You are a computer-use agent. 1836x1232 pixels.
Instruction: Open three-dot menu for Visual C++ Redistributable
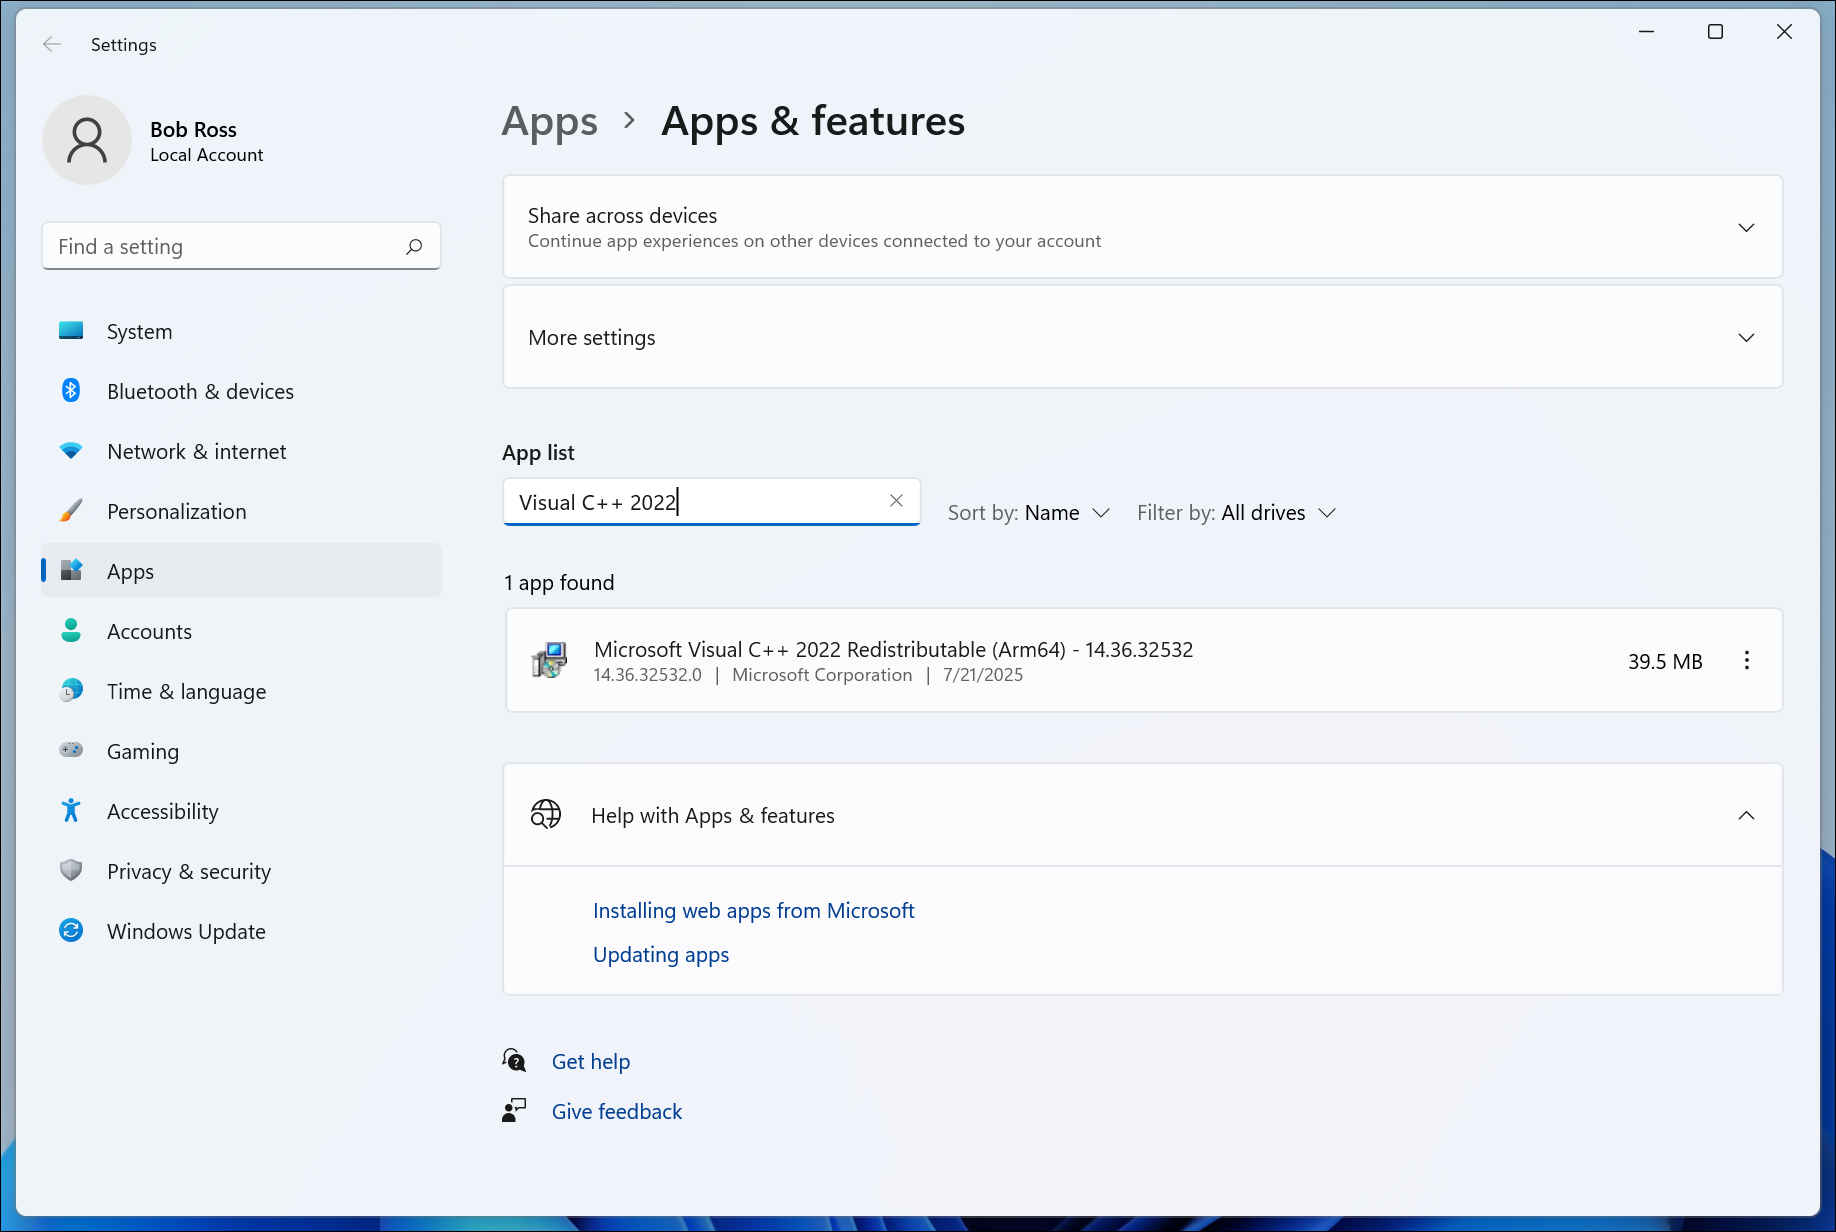point(1746,661)
